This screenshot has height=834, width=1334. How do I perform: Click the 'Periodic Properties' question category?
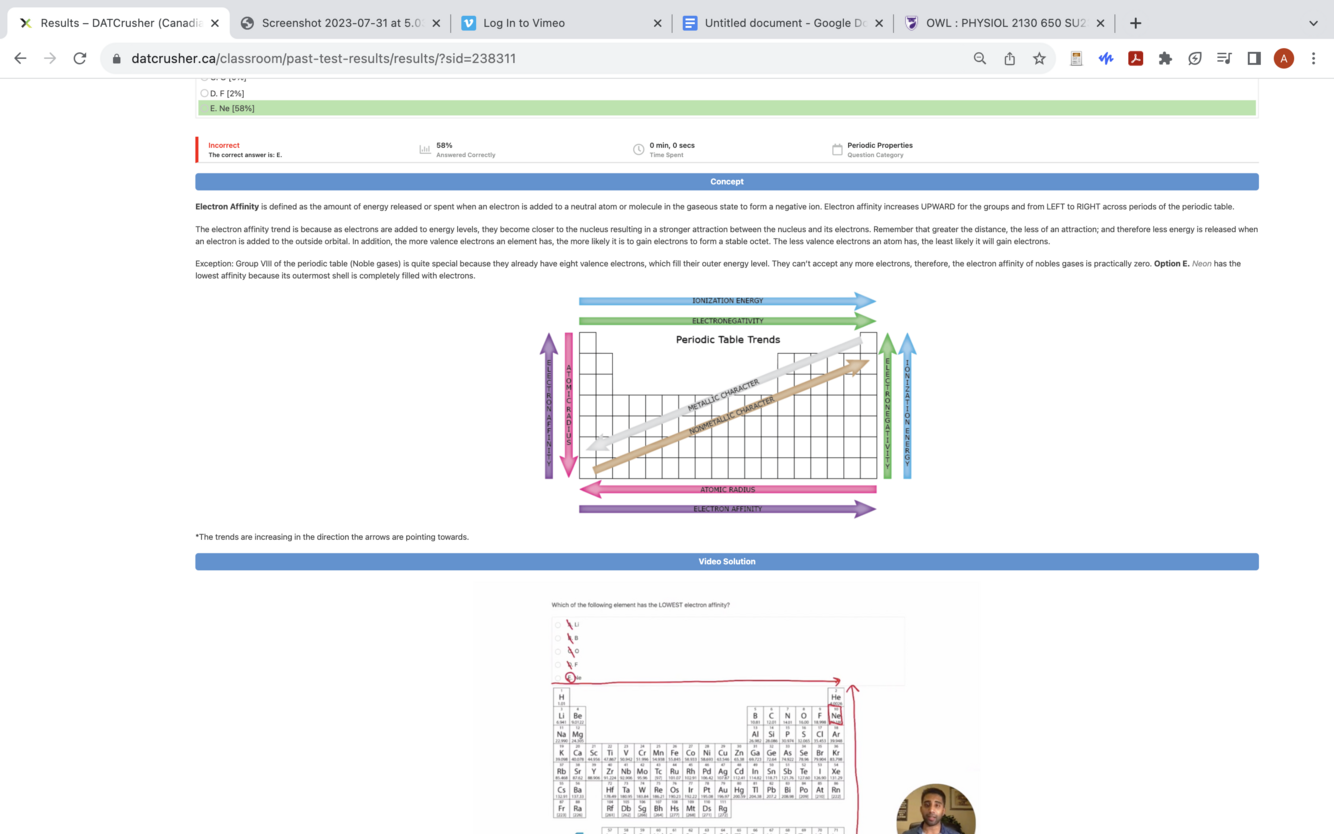[880, 145]
